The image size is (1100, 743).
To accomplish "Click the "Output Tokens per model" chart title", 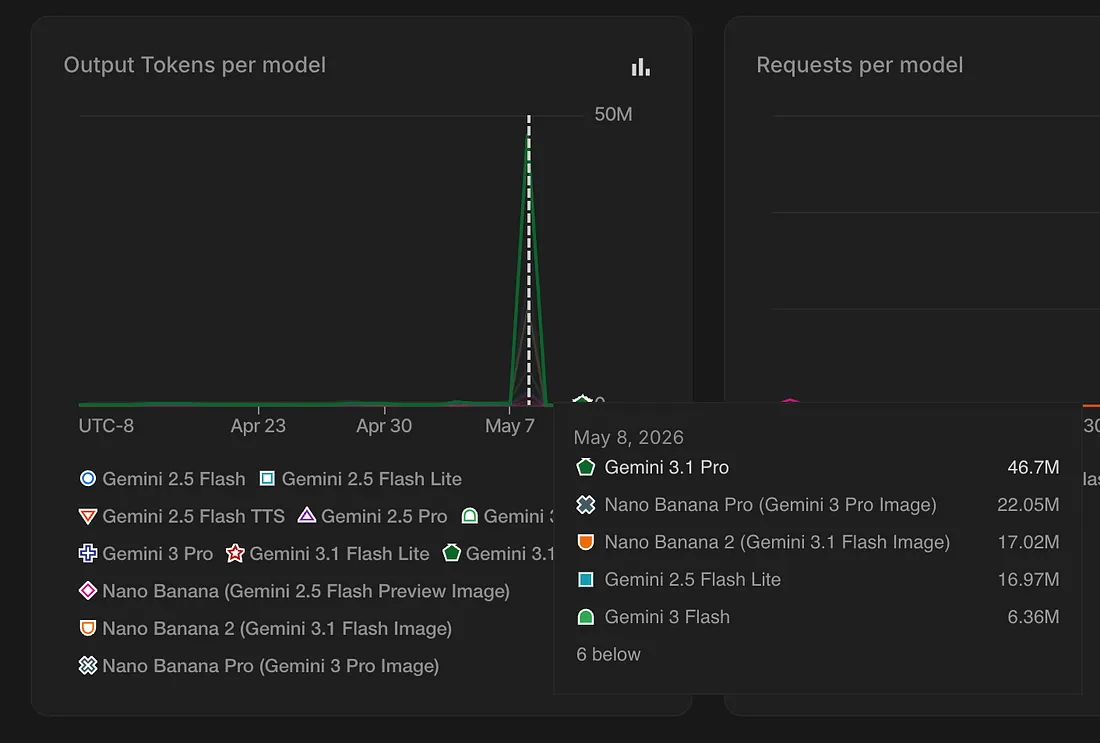I will [x=195, y=65].
